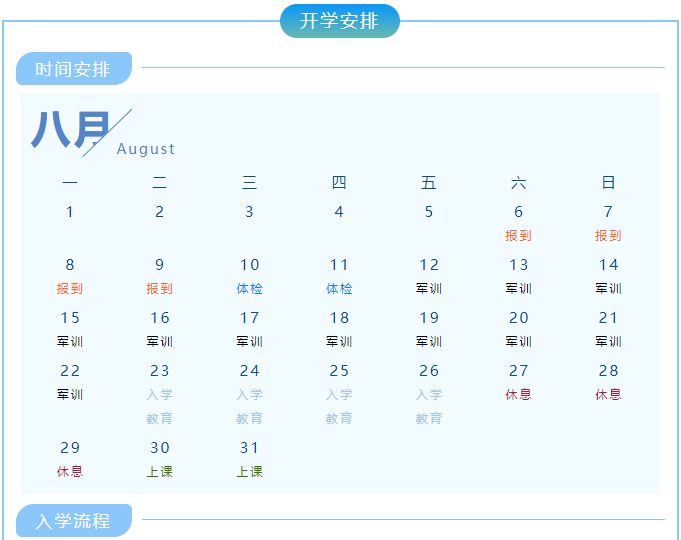Click the 休息 label under date 28

[608, 394]
